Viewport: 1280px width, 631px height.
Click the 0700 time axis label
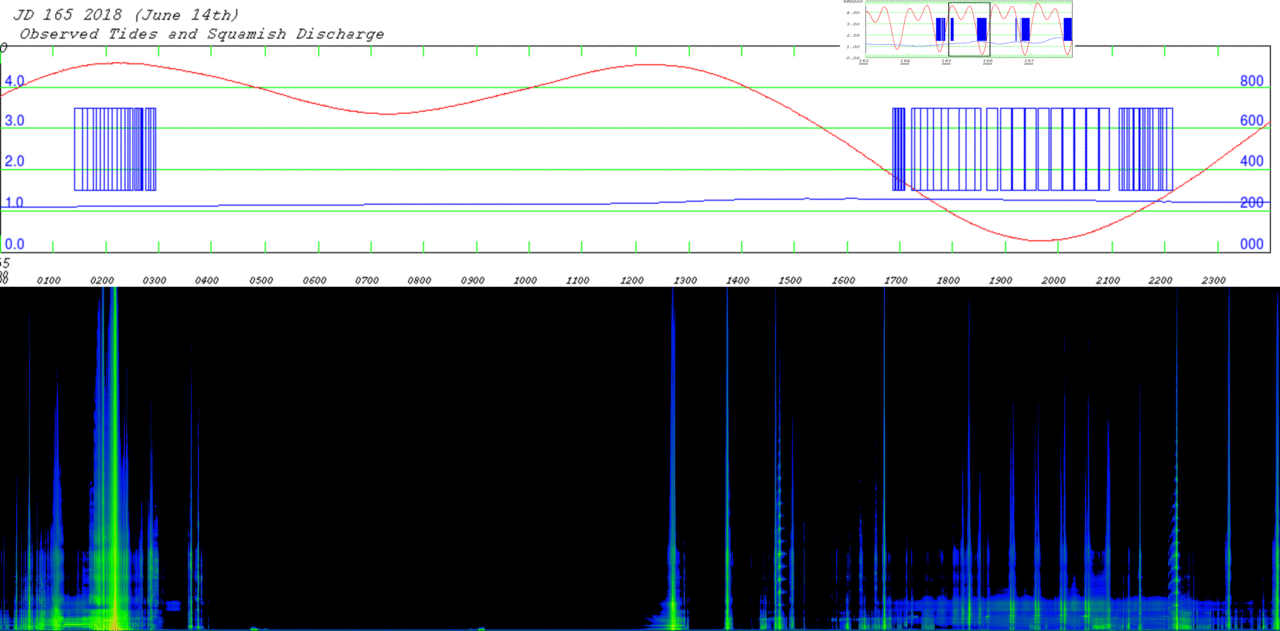366,281
